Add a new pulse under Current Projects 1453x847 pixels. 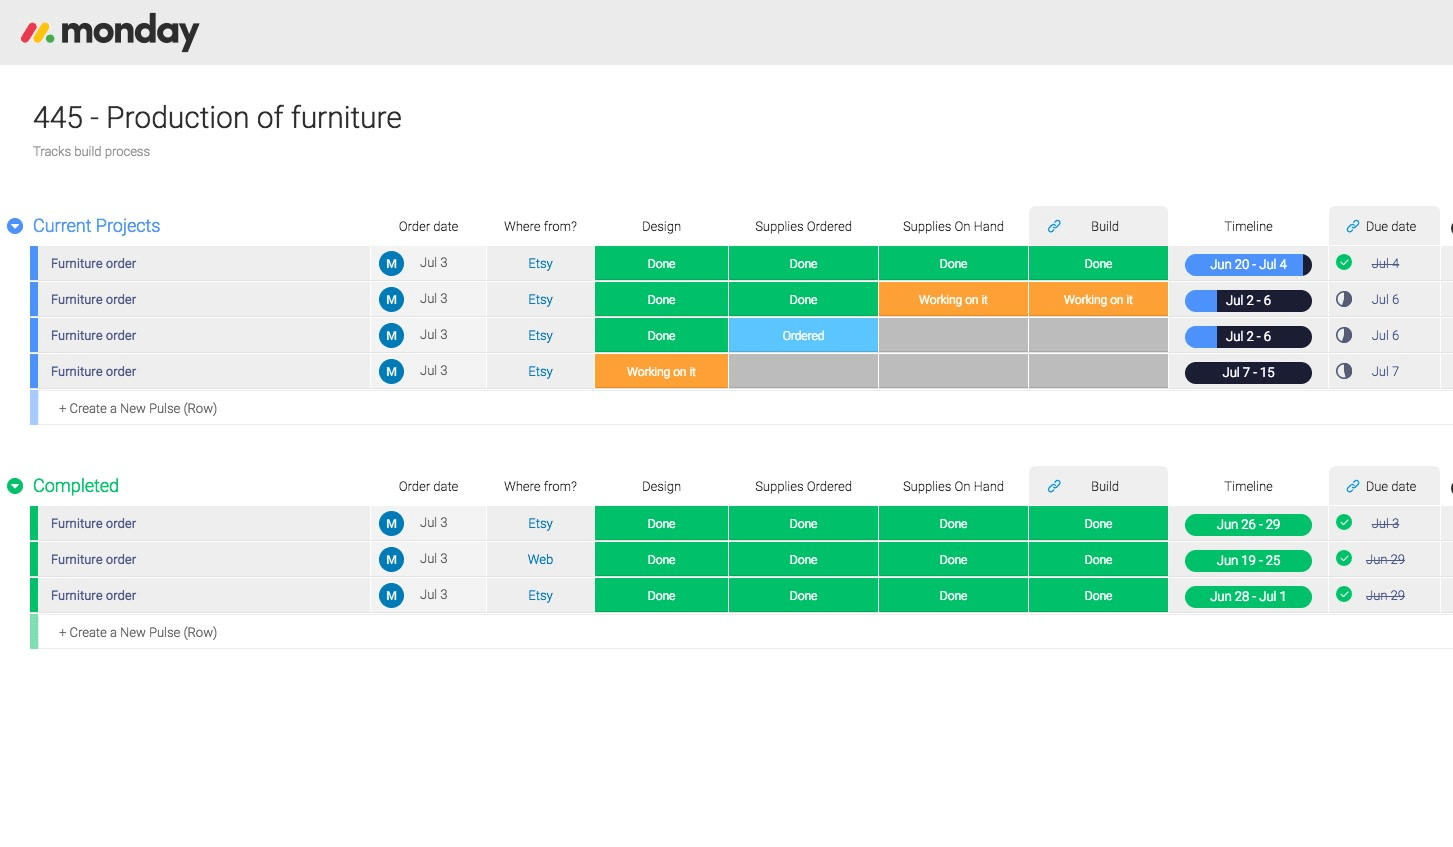coord(138,408)
